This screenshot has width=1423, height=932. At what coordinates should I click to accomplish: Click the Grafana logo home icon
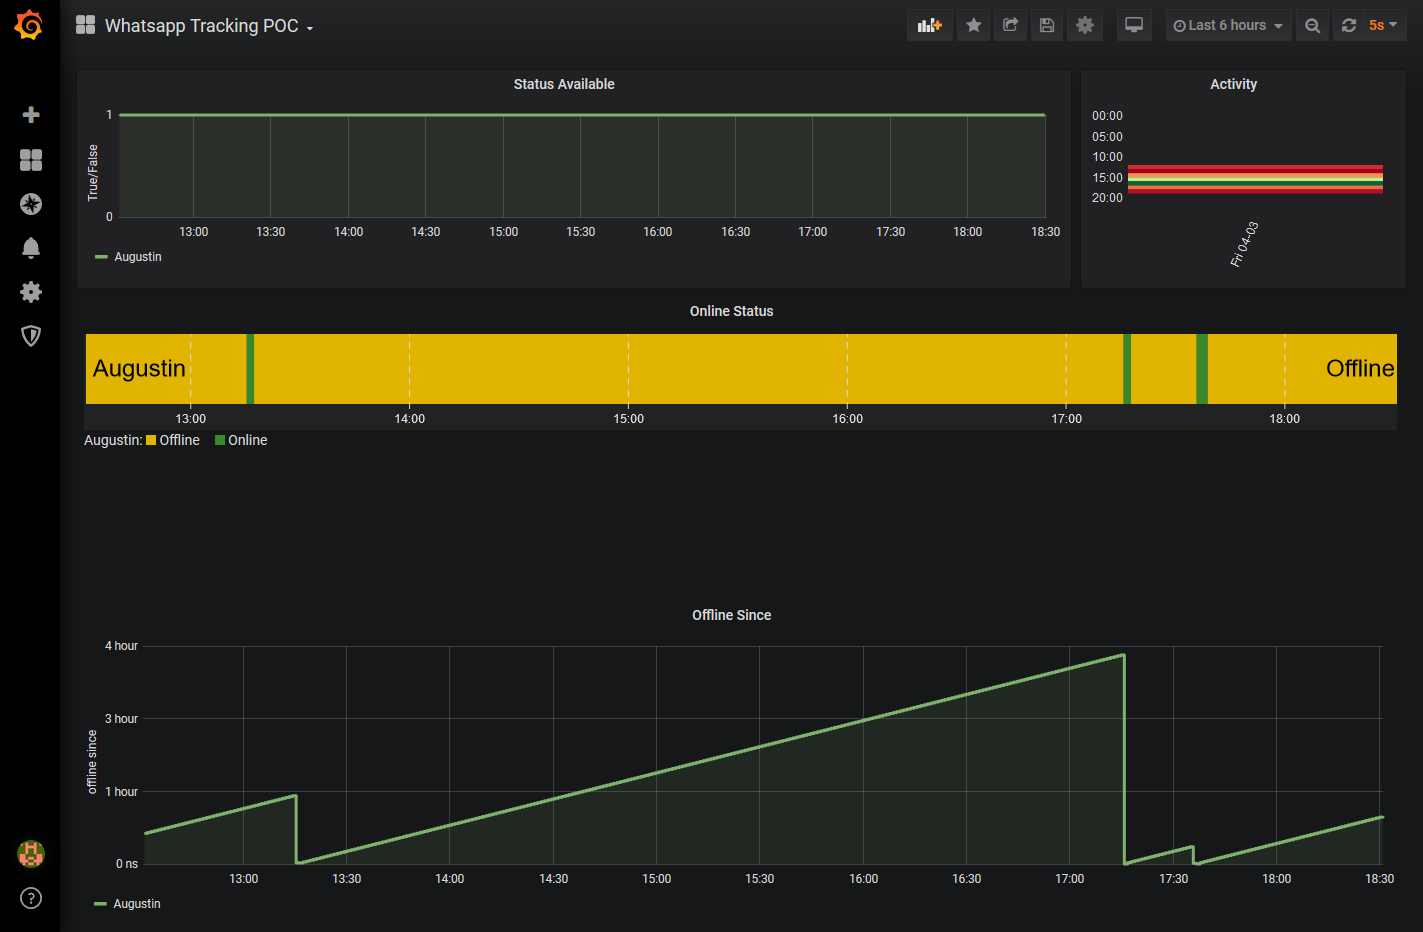coord(29,26)
